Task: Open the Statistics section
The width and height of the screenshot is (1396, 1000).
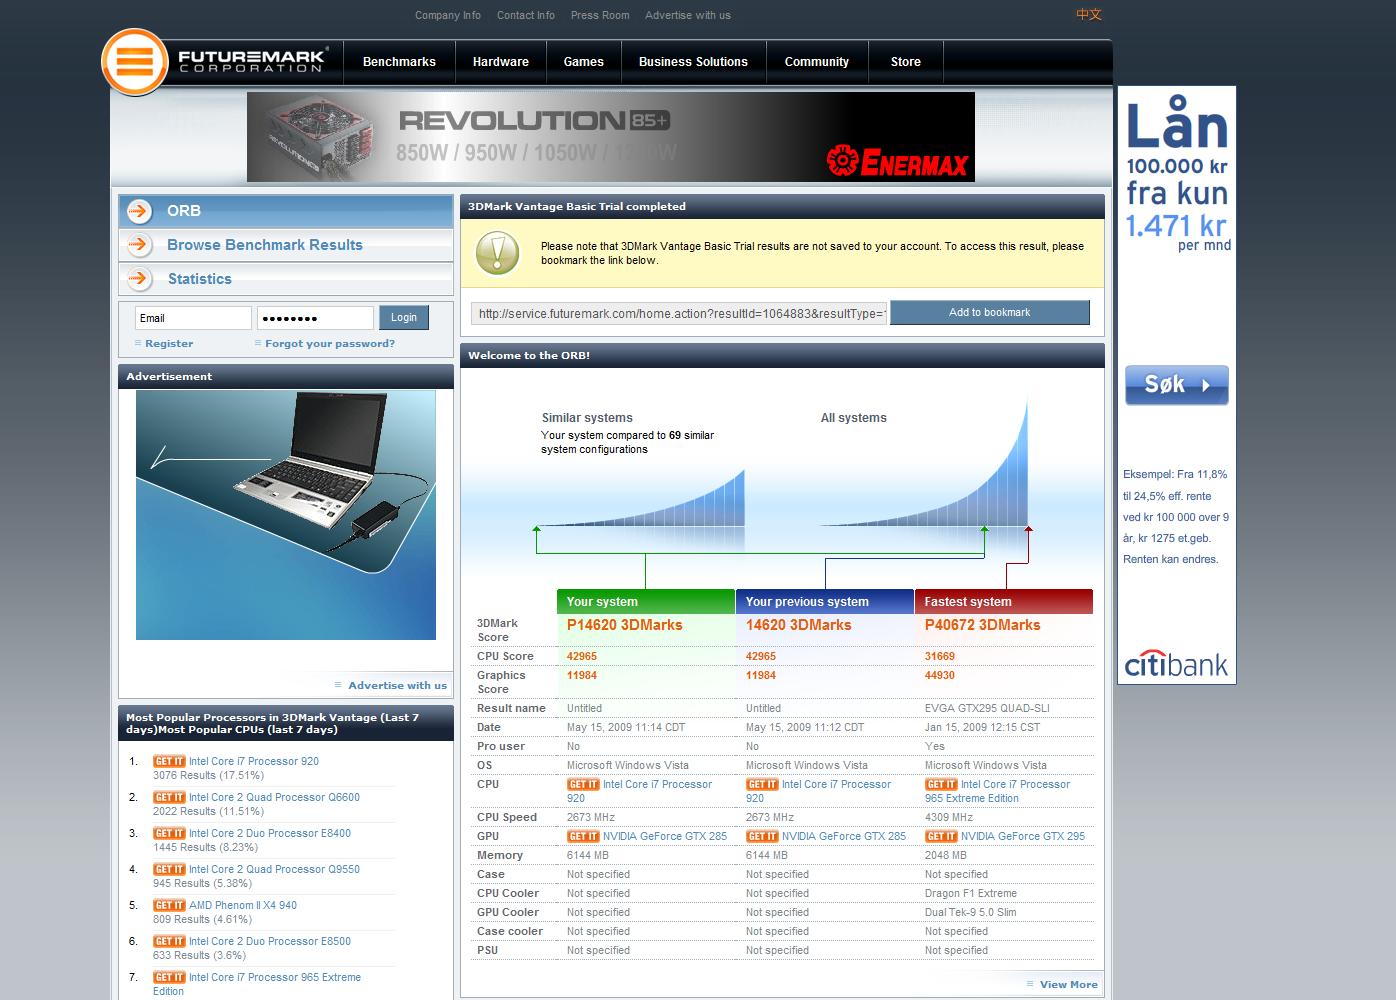Action: (x=286, y=279)
